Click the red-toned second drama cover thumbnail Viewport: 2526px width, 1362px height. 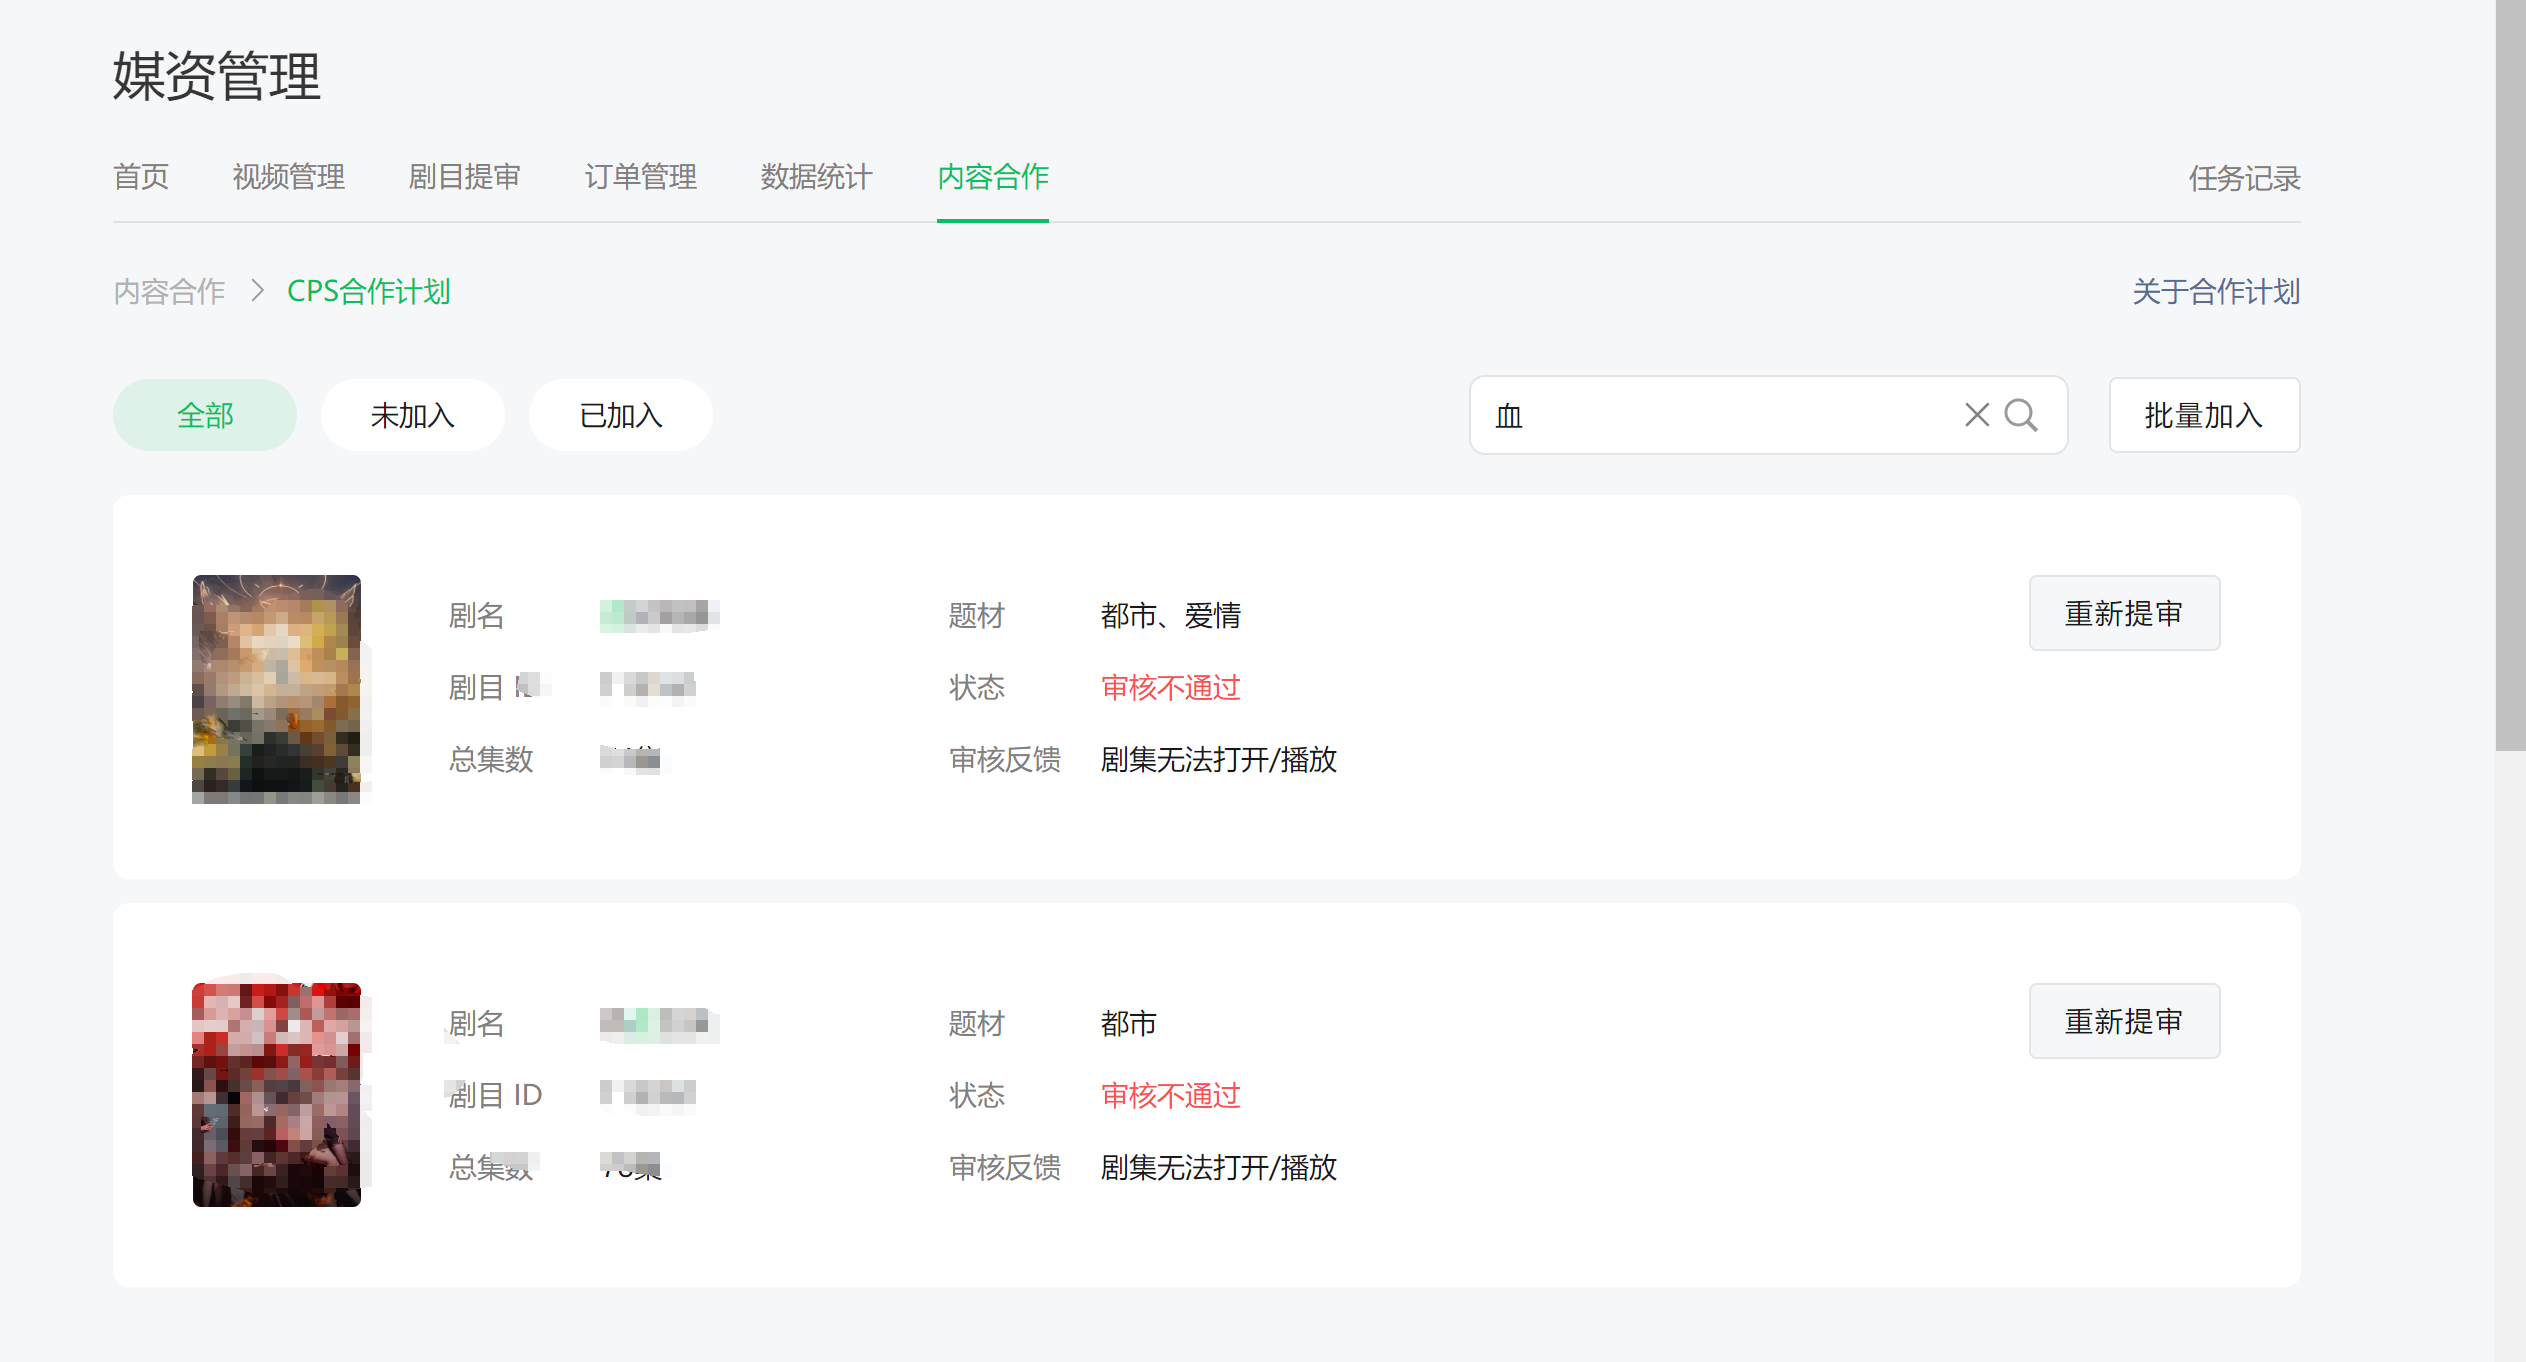coord(277,1095)
